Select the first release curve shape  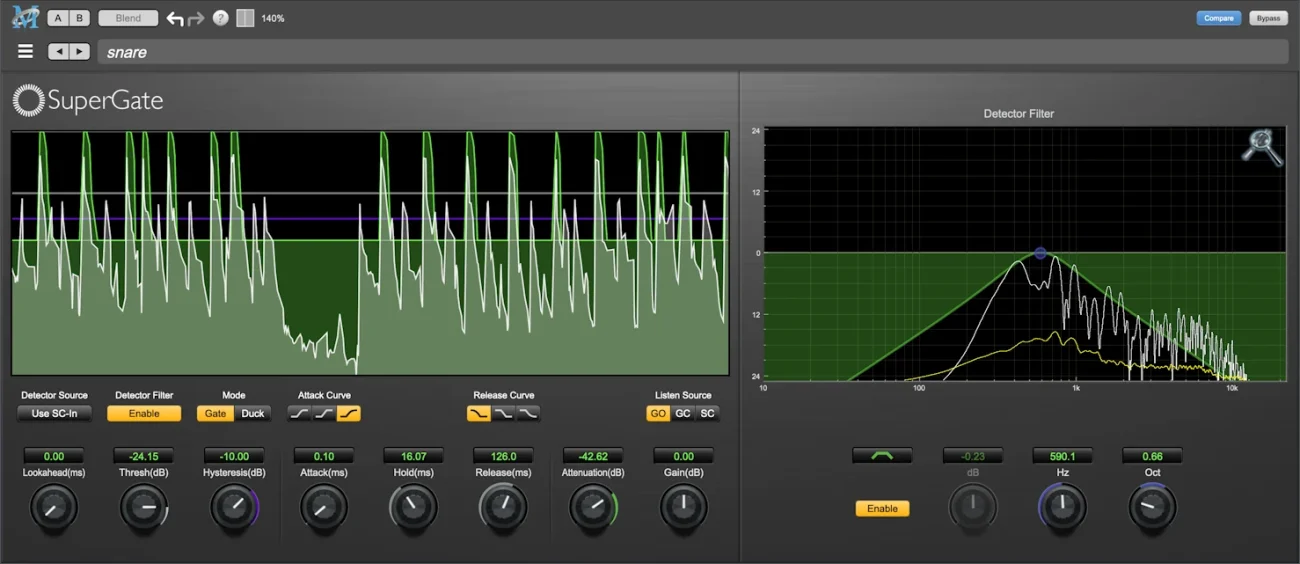pos(479,413)
